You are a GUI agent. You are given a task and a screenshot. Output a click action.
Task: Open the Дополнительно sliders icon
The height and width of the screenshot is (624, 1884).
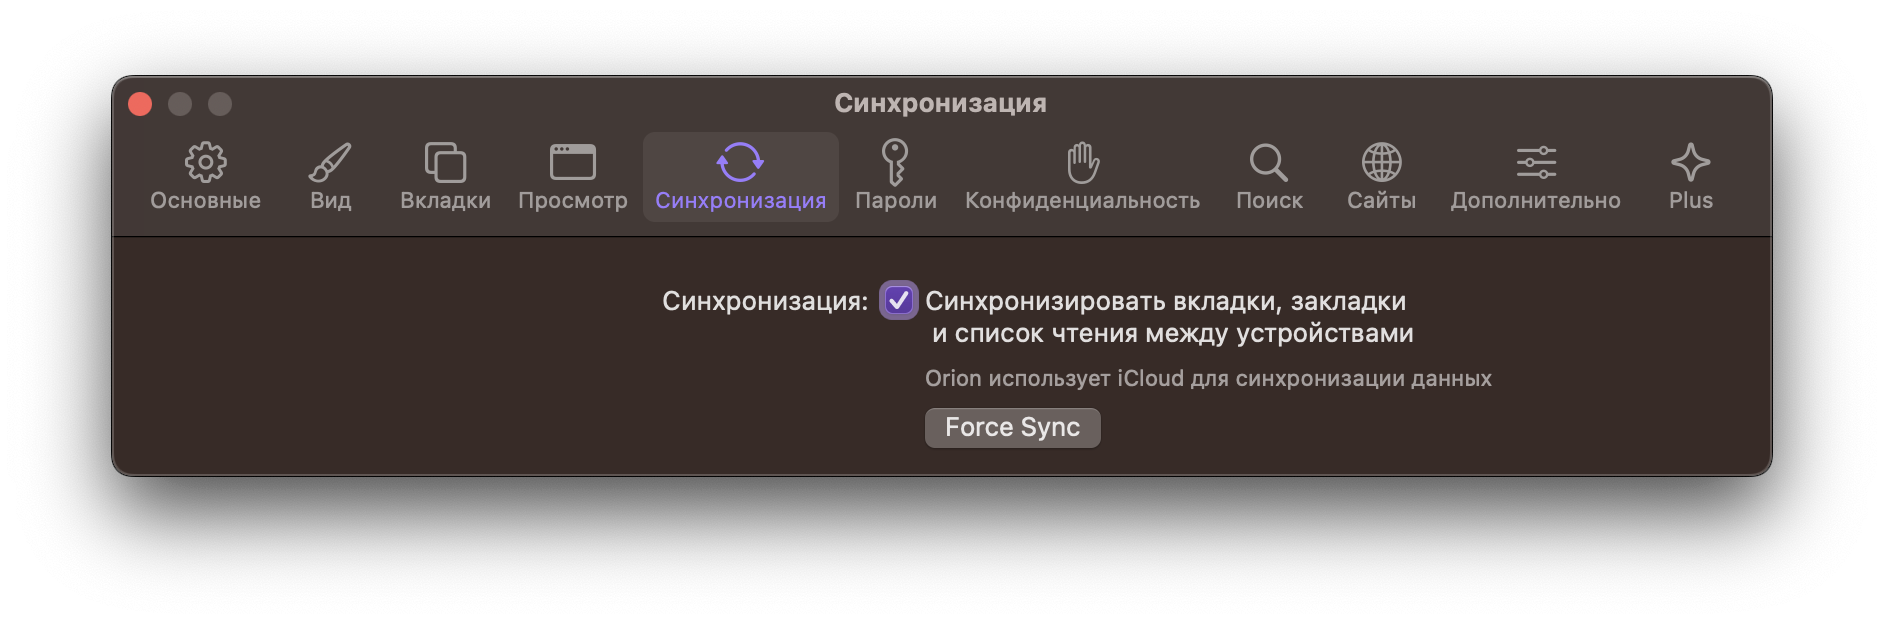pyautogui.click(x=1535, y=162)
